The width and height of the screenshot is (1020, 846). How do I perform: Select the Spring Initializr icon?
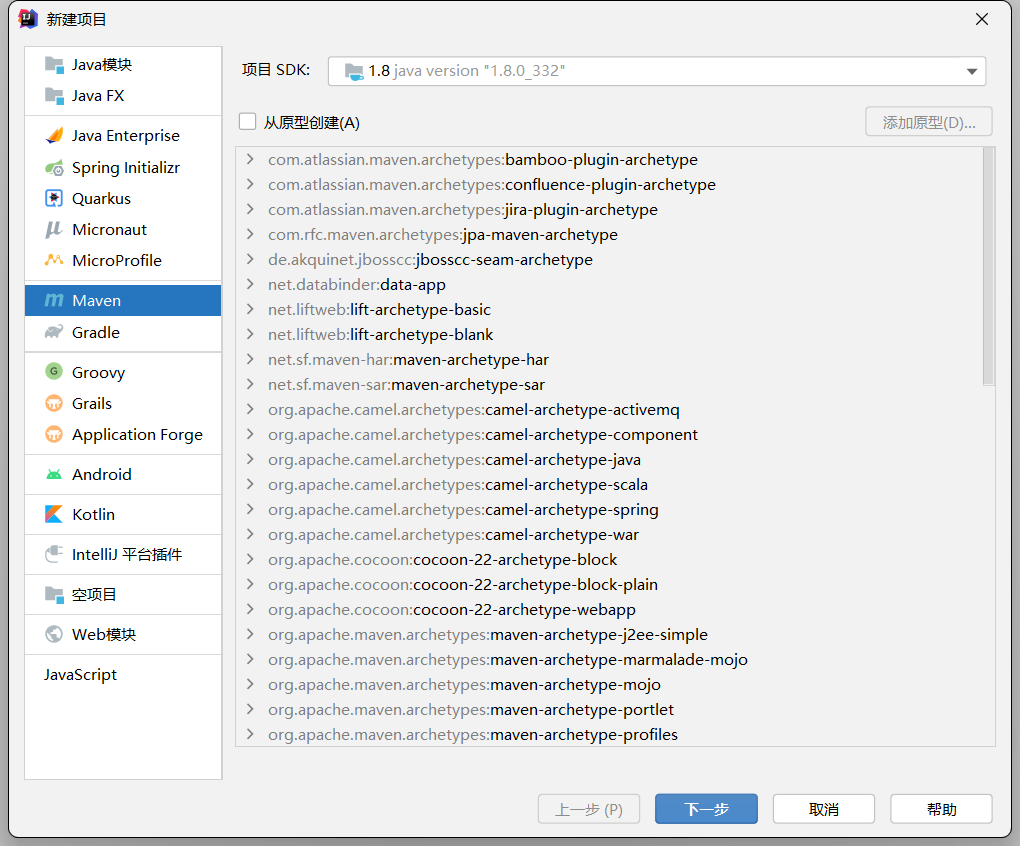tap(54, 168)
